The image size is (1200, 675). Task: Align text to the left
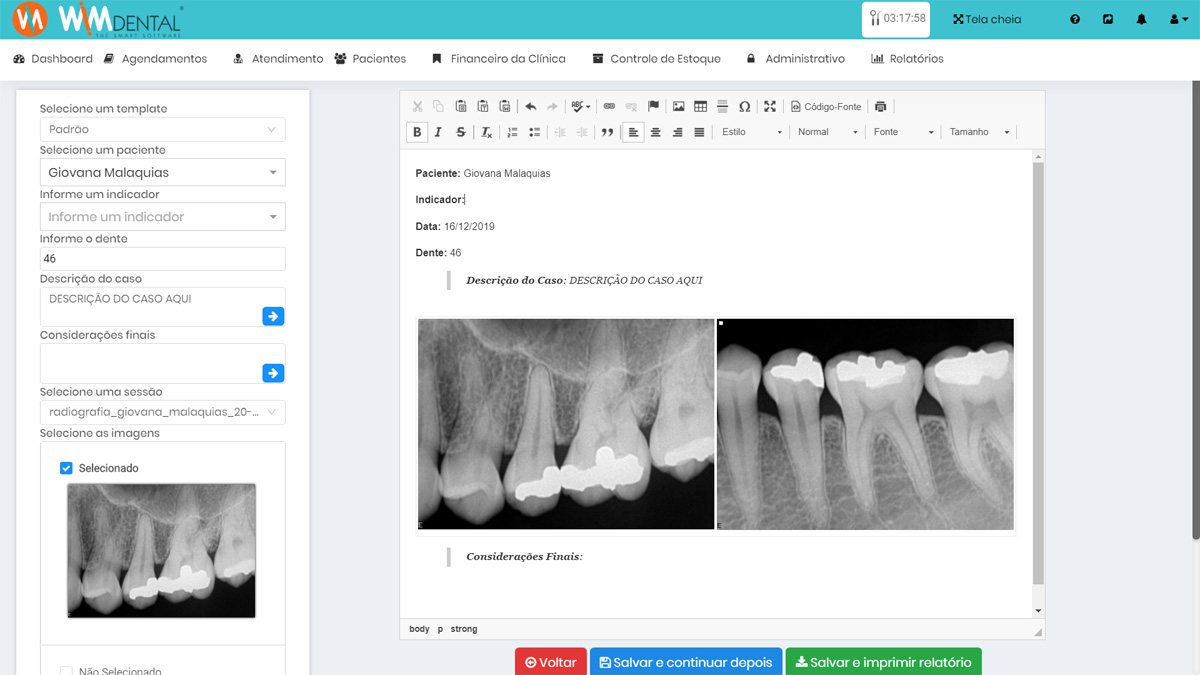point(633,132)
